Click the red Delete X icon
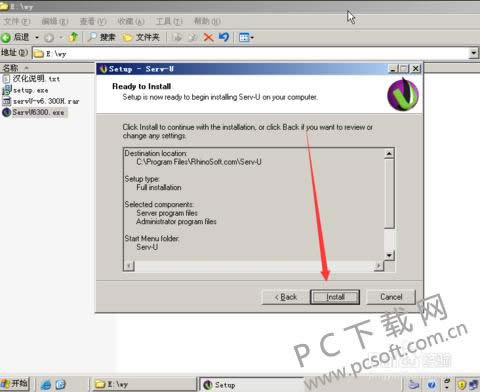The width and height of the screenshot is (480, 392). click(208, 37)
